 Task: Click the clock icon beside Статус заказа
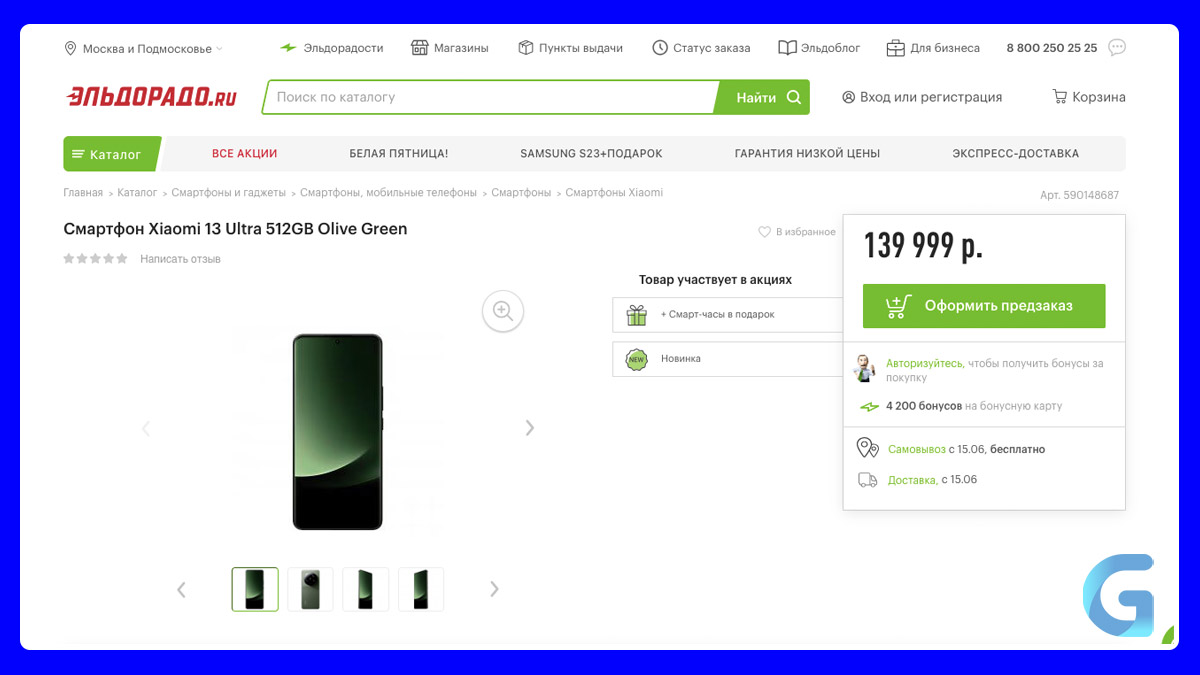[660, 48]
